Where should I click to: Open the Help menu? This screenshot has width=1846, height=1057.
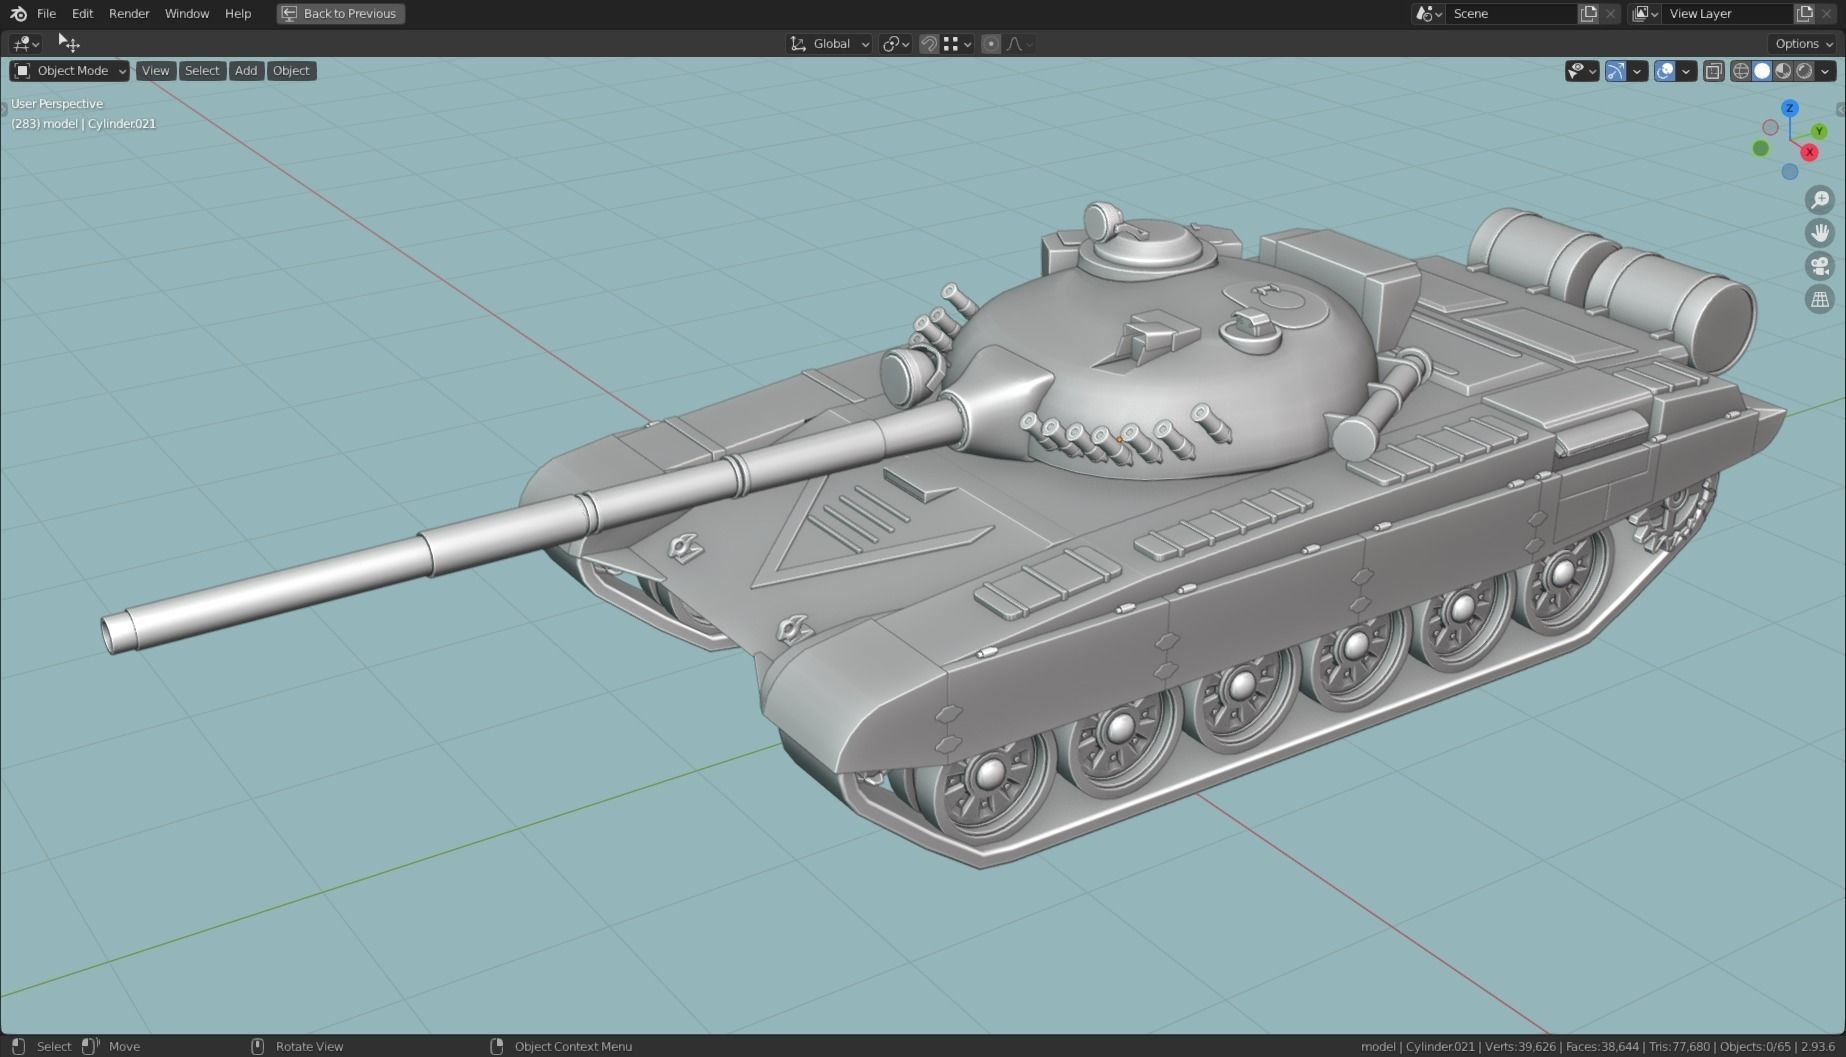click(x=238, y=14)
